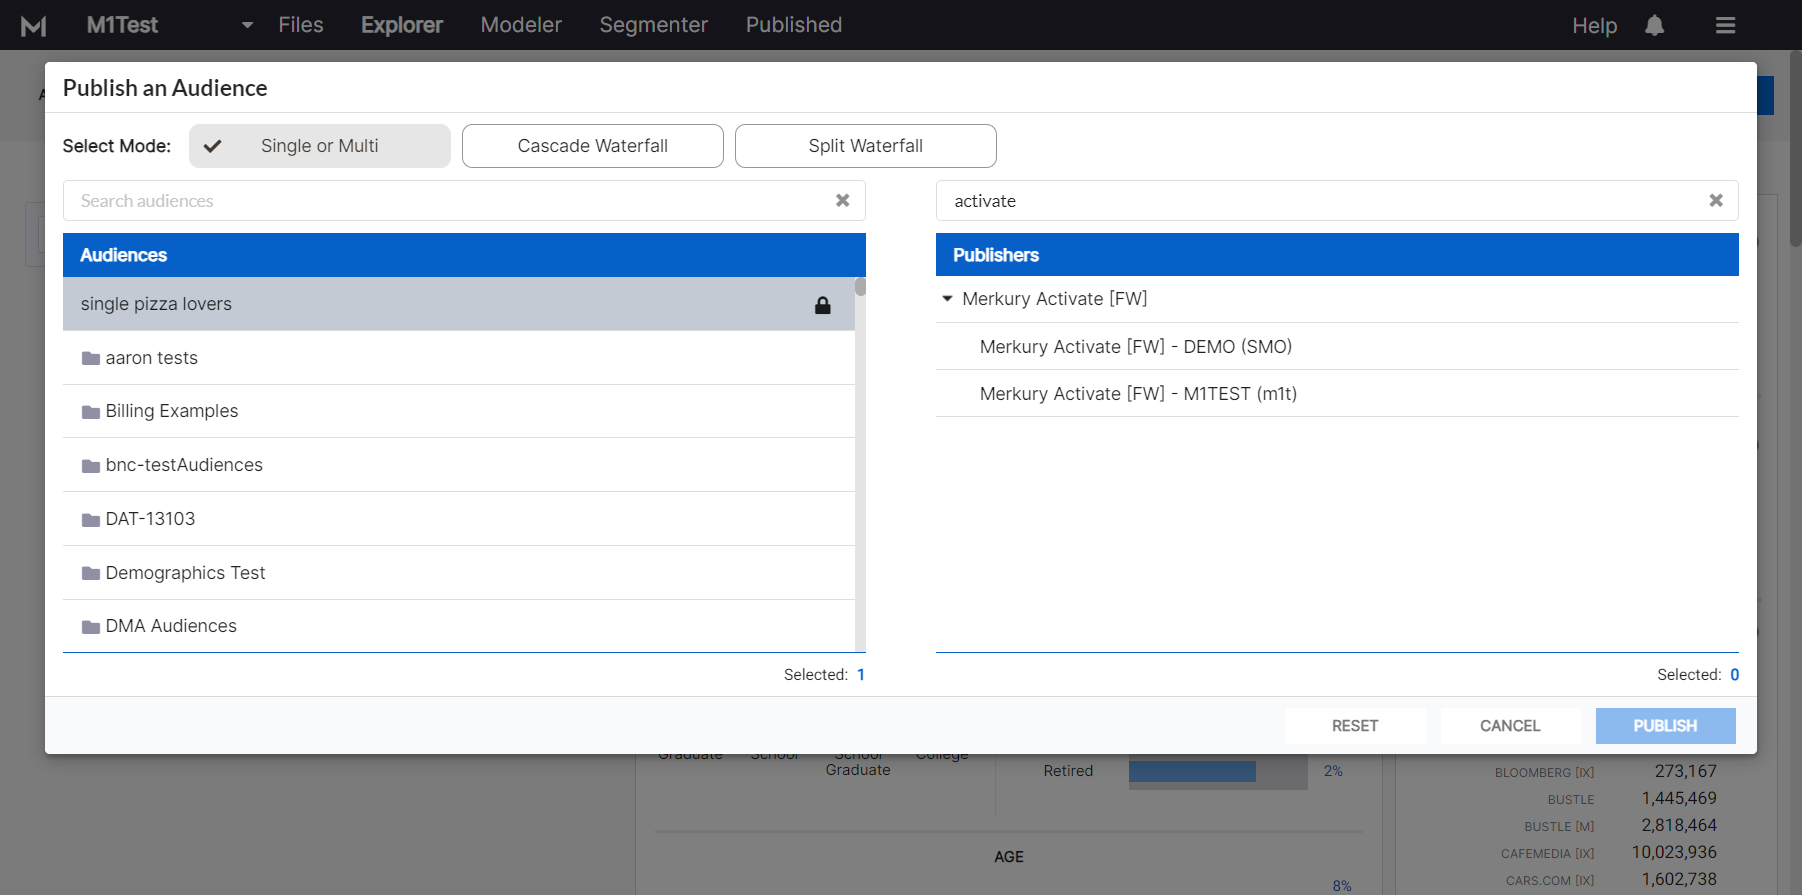1802x895 pixels.
Task: Open the DMA Audiences folder
Action: pos(459,626)
